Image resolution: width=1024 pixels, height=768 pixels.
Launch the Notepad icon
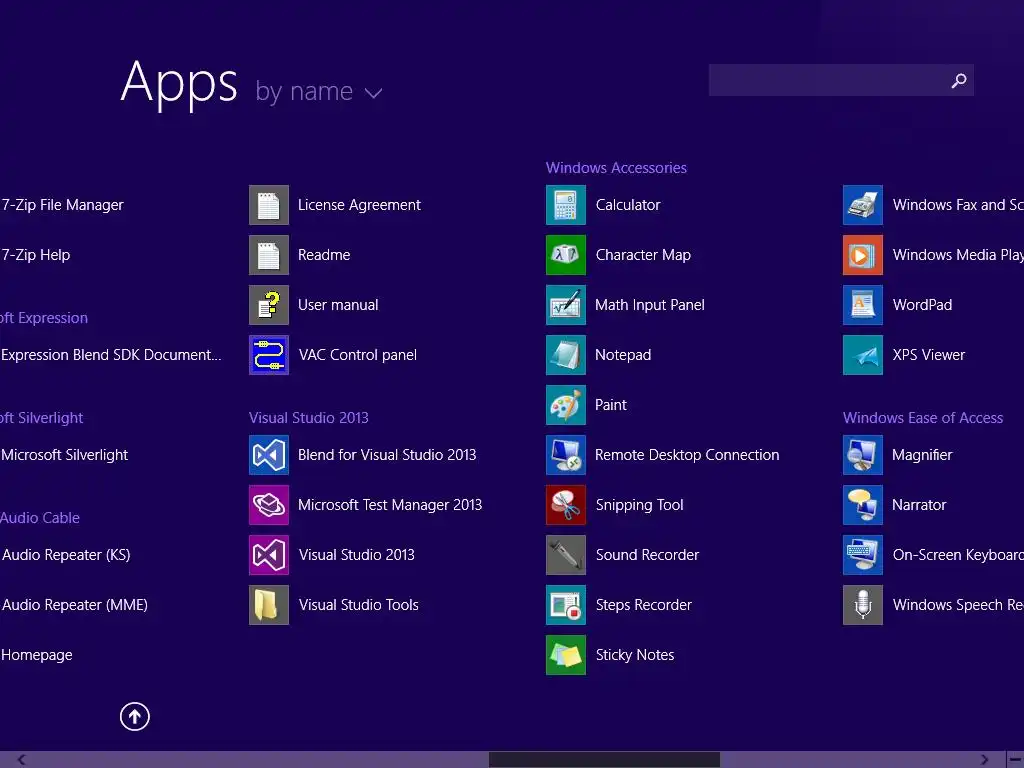coord(566,355)
